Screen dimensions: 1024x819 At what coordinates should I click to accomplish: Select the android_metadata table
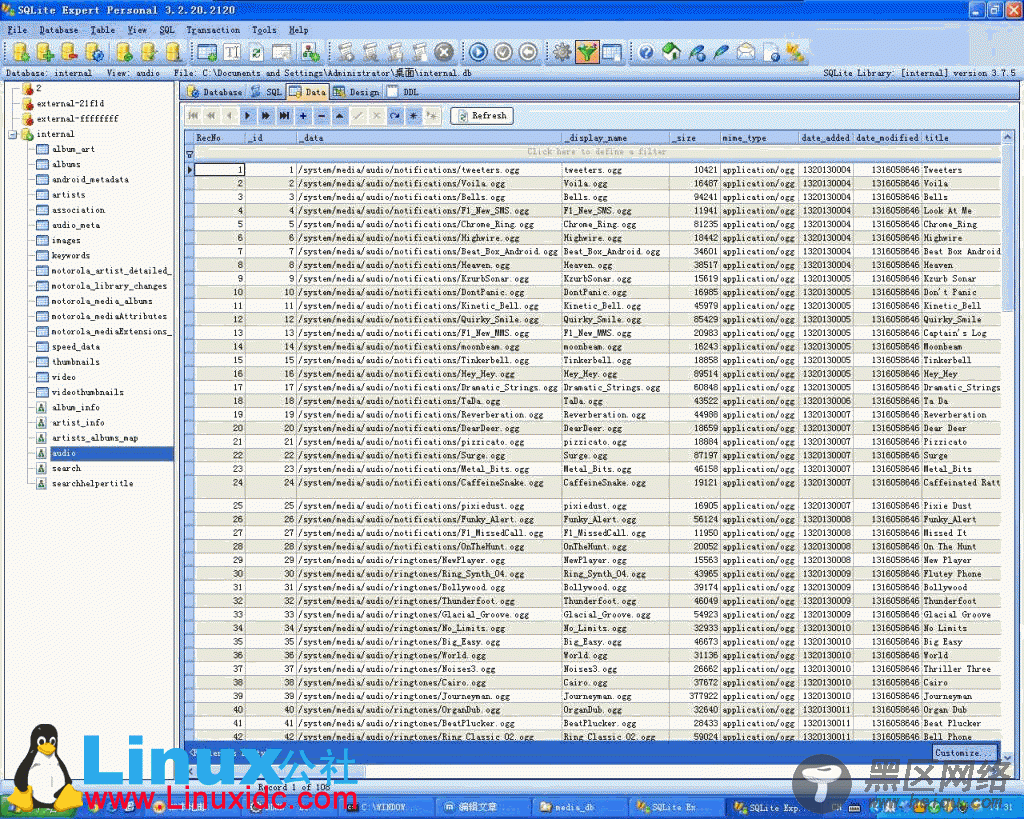point(90,180)
